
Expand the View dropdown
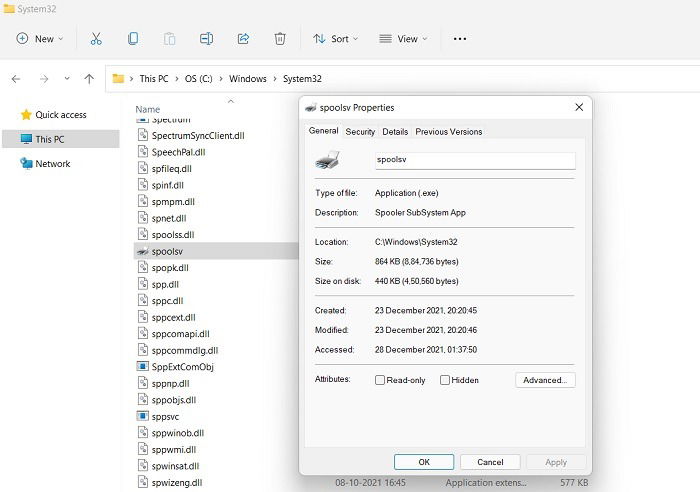[404, 39]
